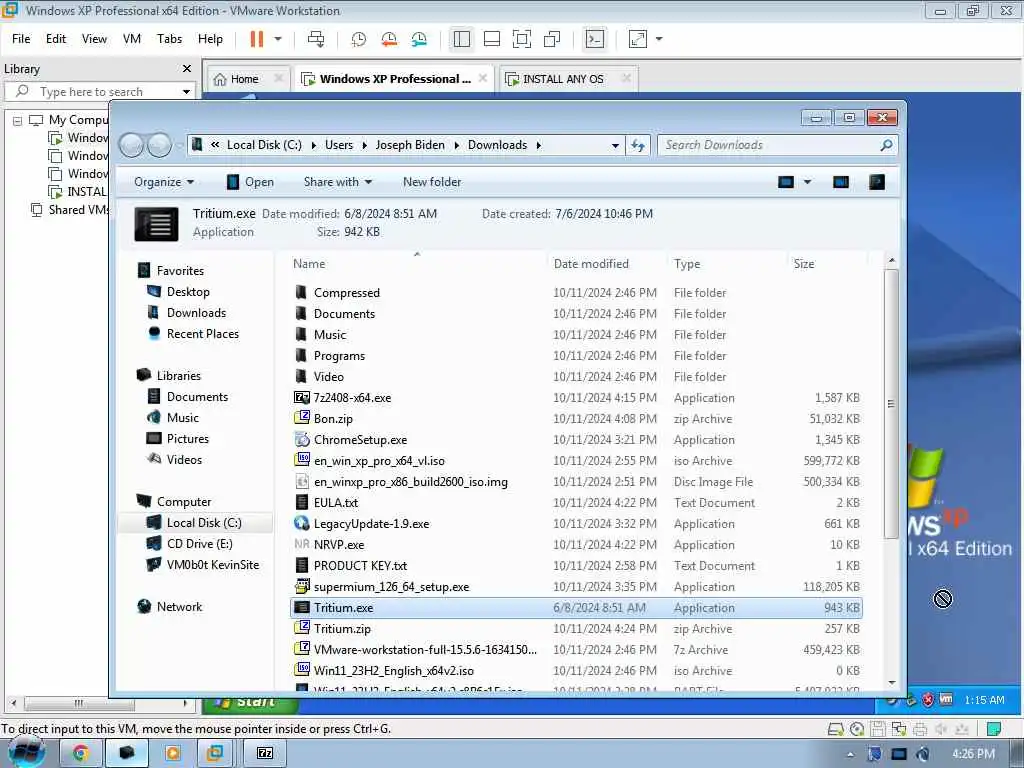Click the New folder button
1024x768 pixels.
432,182
